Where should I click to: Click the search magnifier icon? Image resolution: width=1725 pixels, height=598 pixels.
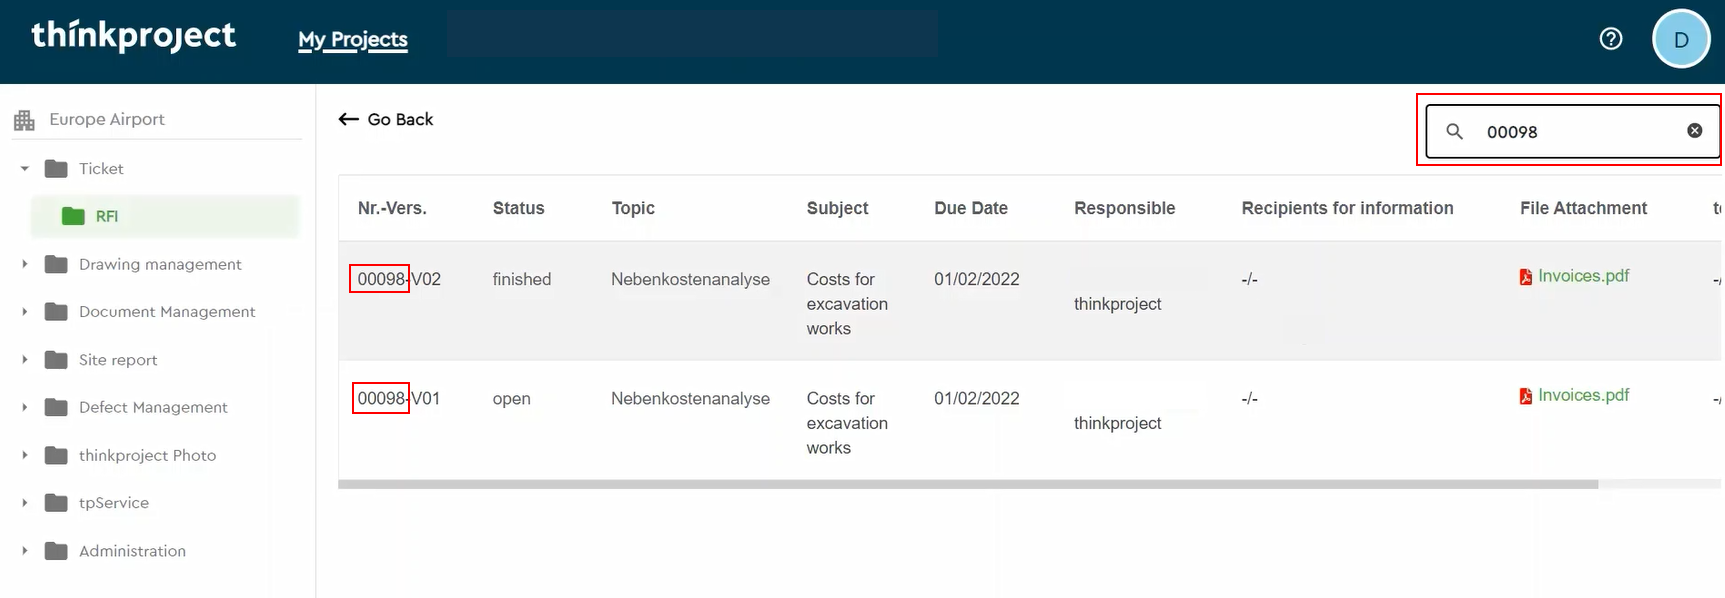click(1455, 131)
